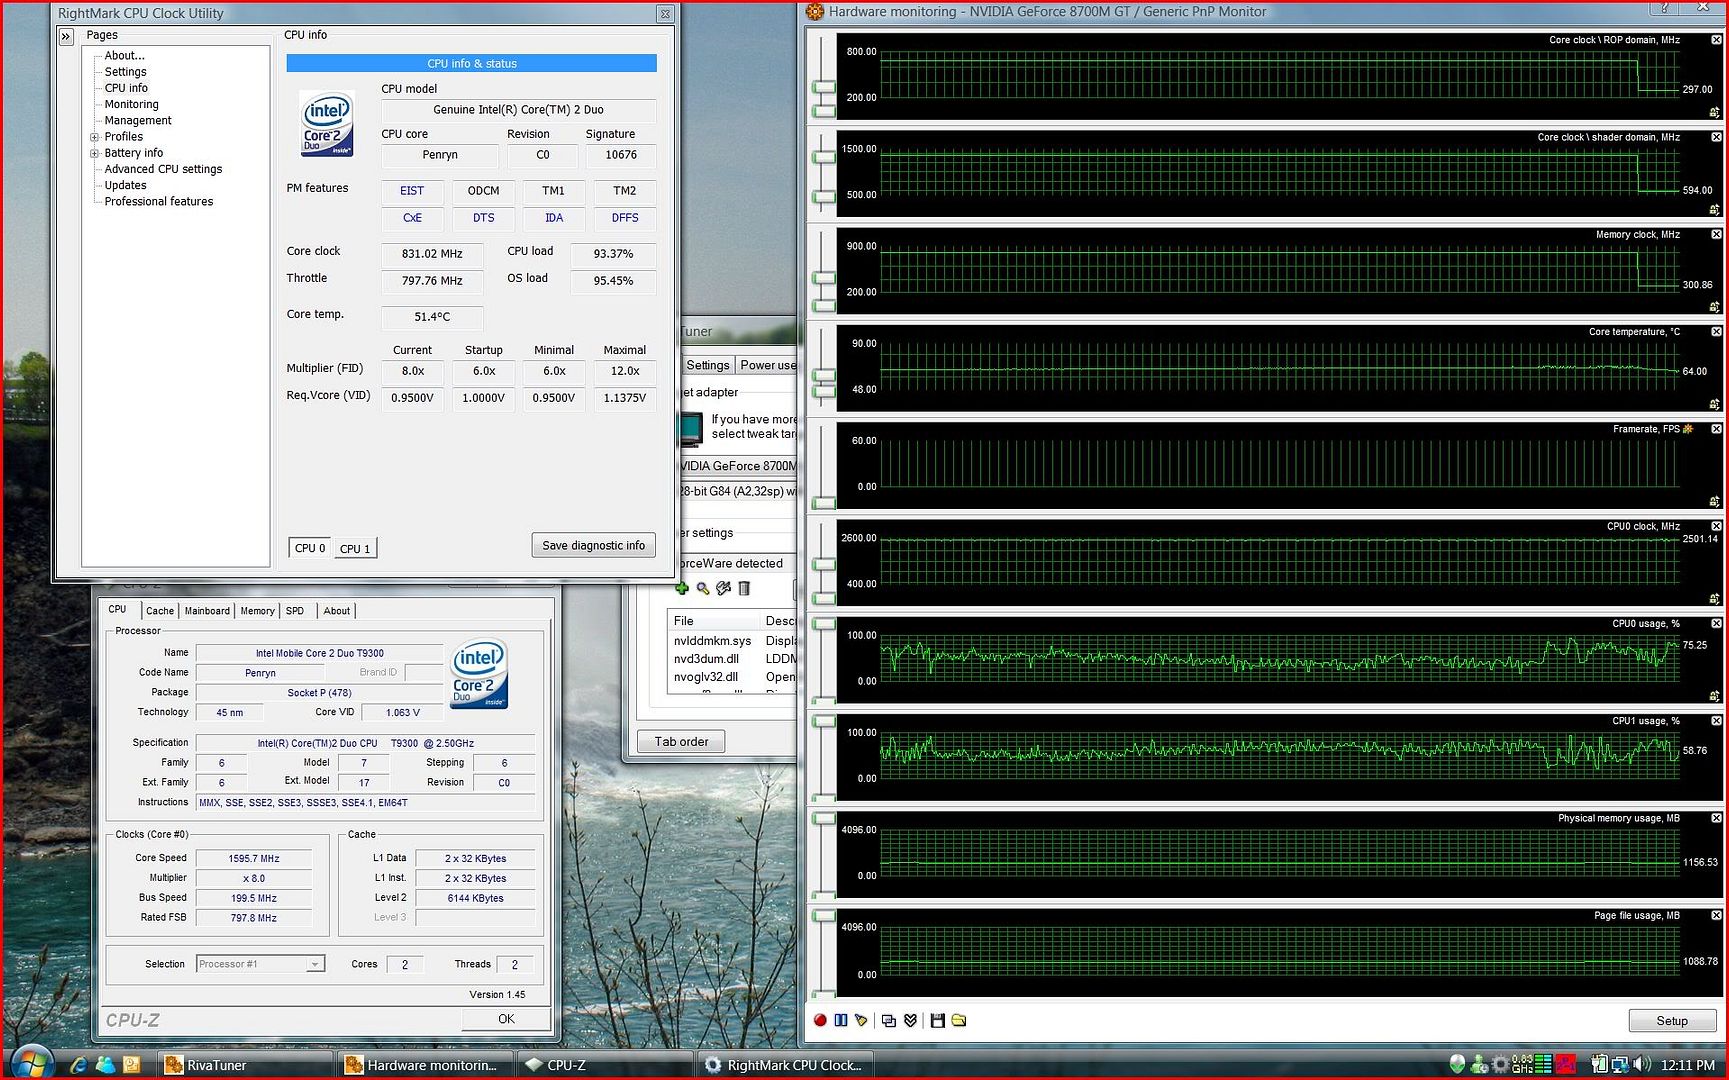Toggle the EIST power management feature
1729x1080 pixels.
tap(412, 191)
